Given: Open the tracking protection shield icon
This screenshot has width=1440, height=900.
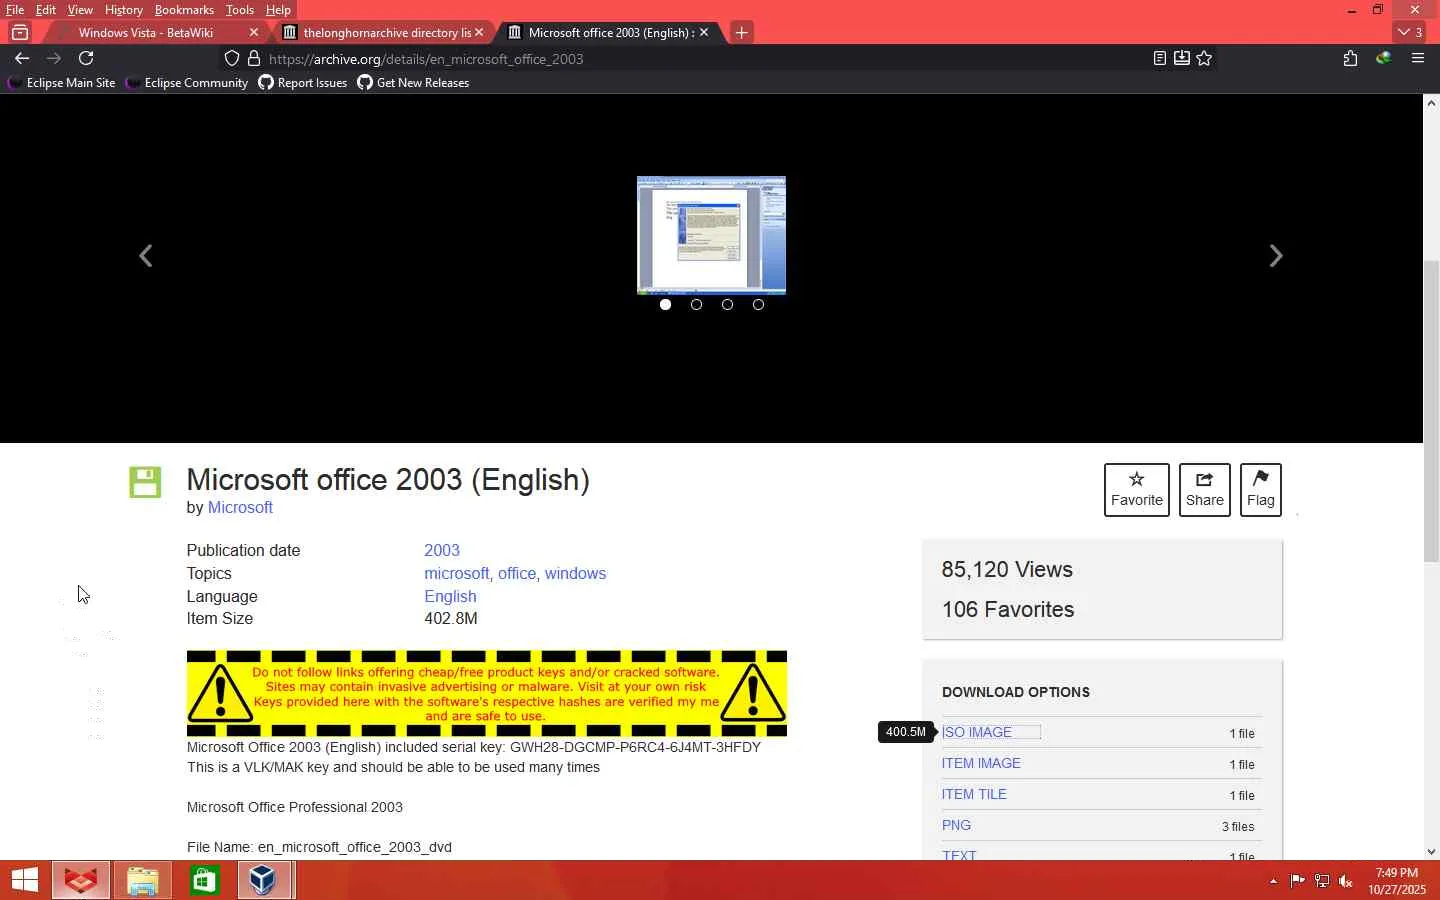Looking at the screenshot, I should pyautogui.click(x=232, y=58).
